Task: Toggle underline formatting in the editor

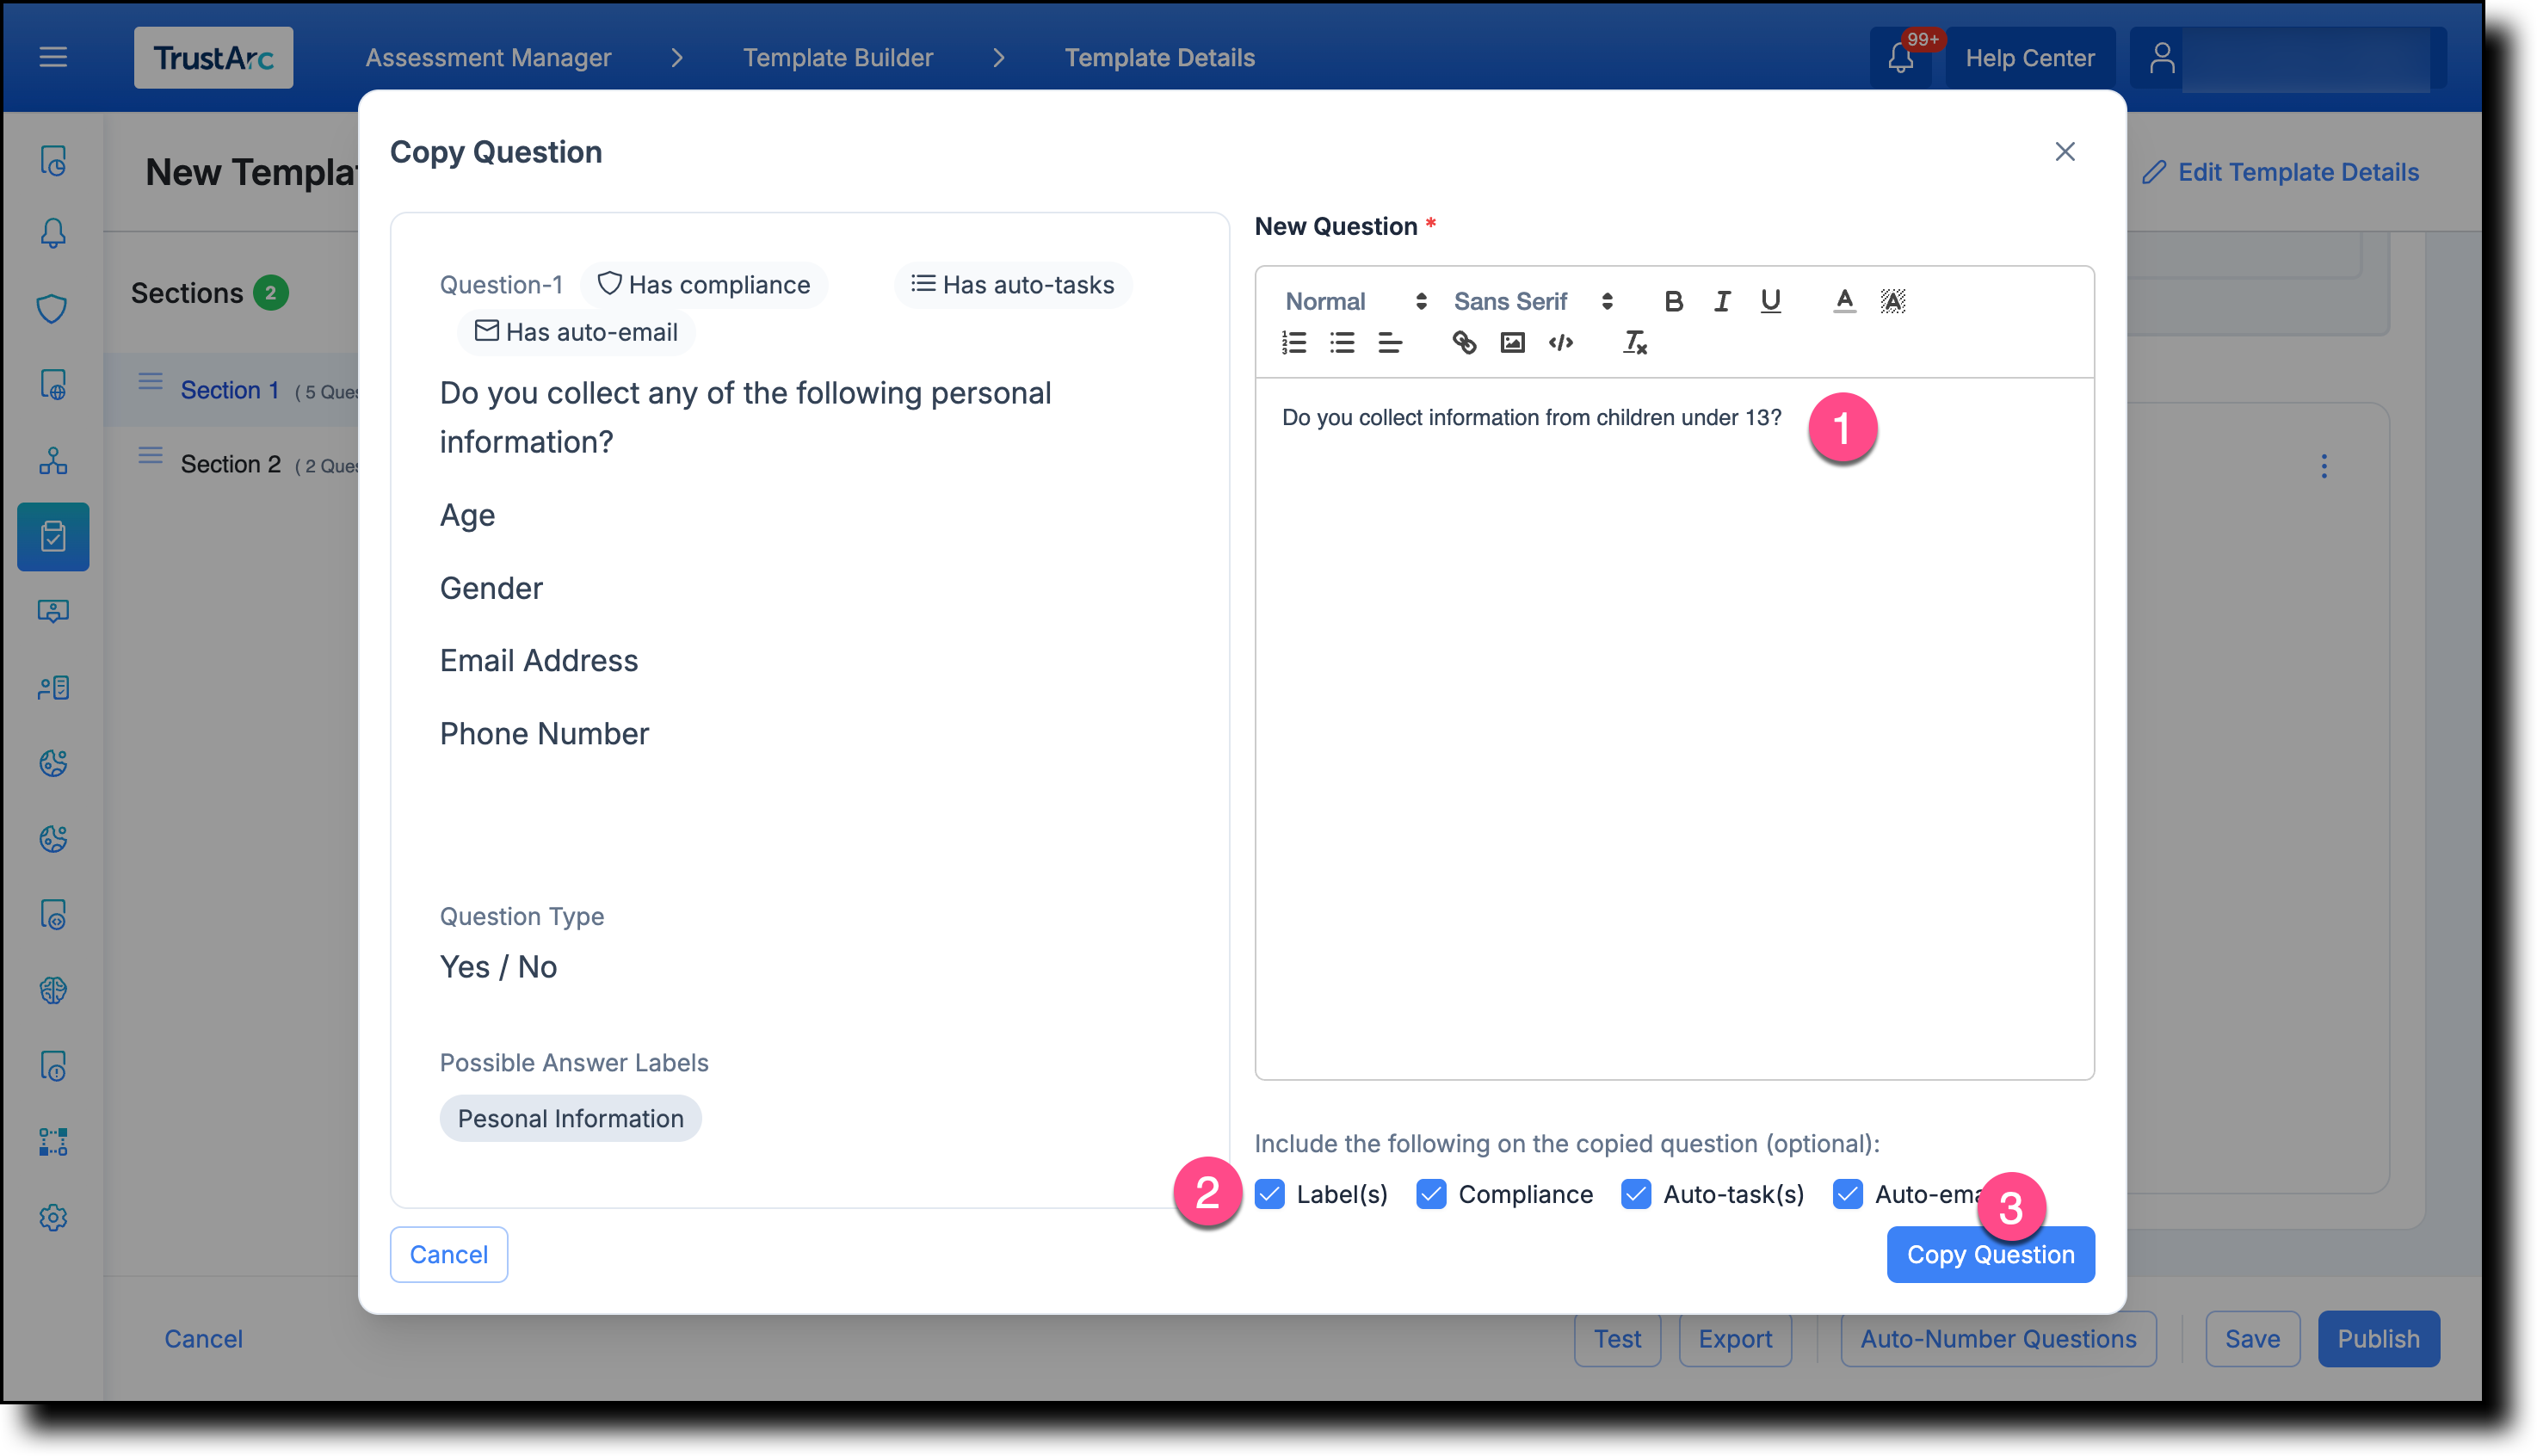Action: 1770,300
